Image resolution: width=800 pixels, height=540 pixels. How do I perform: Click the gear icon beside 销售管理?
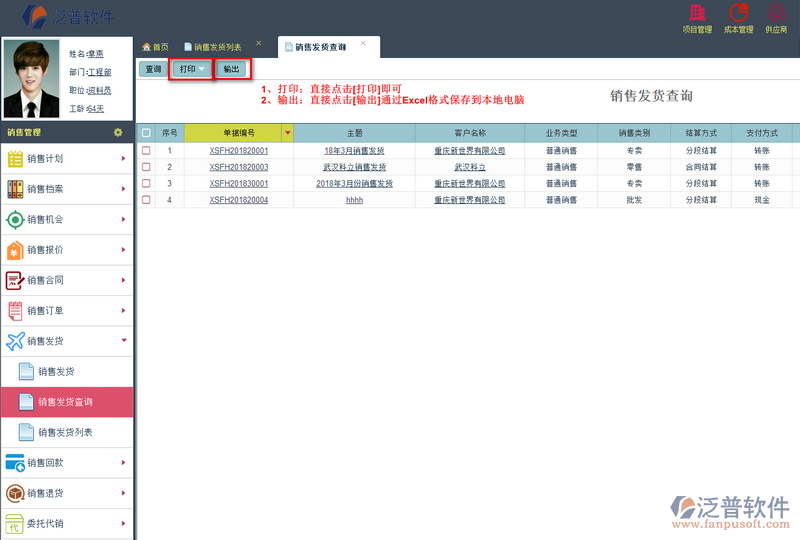[x=118, y=132]
